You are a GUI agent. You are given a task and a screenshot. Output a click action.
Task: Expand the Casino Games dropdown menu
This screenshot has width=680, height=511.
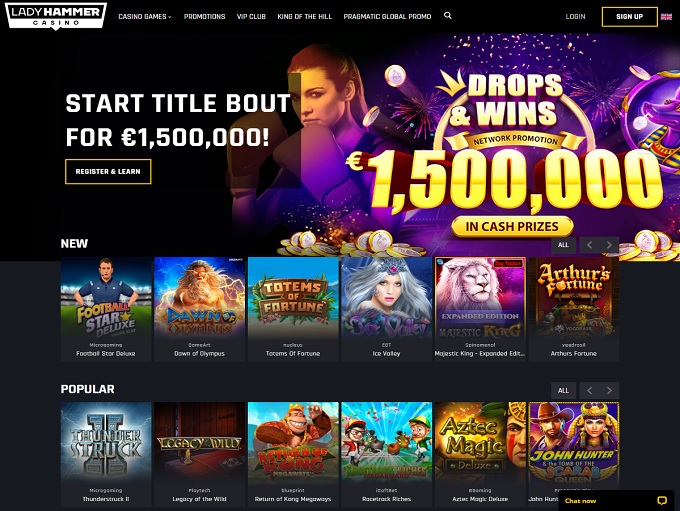coord(145,16)
